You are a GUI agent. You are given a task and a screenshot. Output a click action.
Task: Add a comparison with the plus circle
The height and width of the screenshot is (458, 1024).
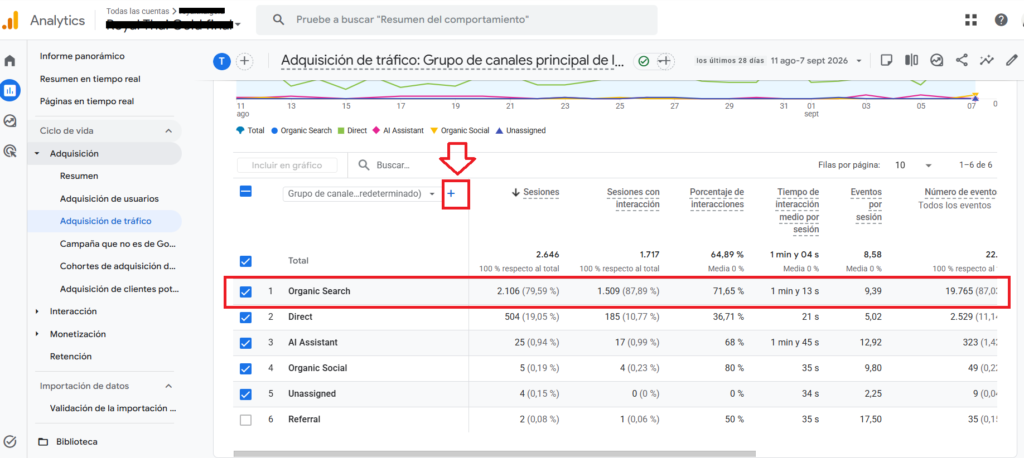tap(244, 61)
